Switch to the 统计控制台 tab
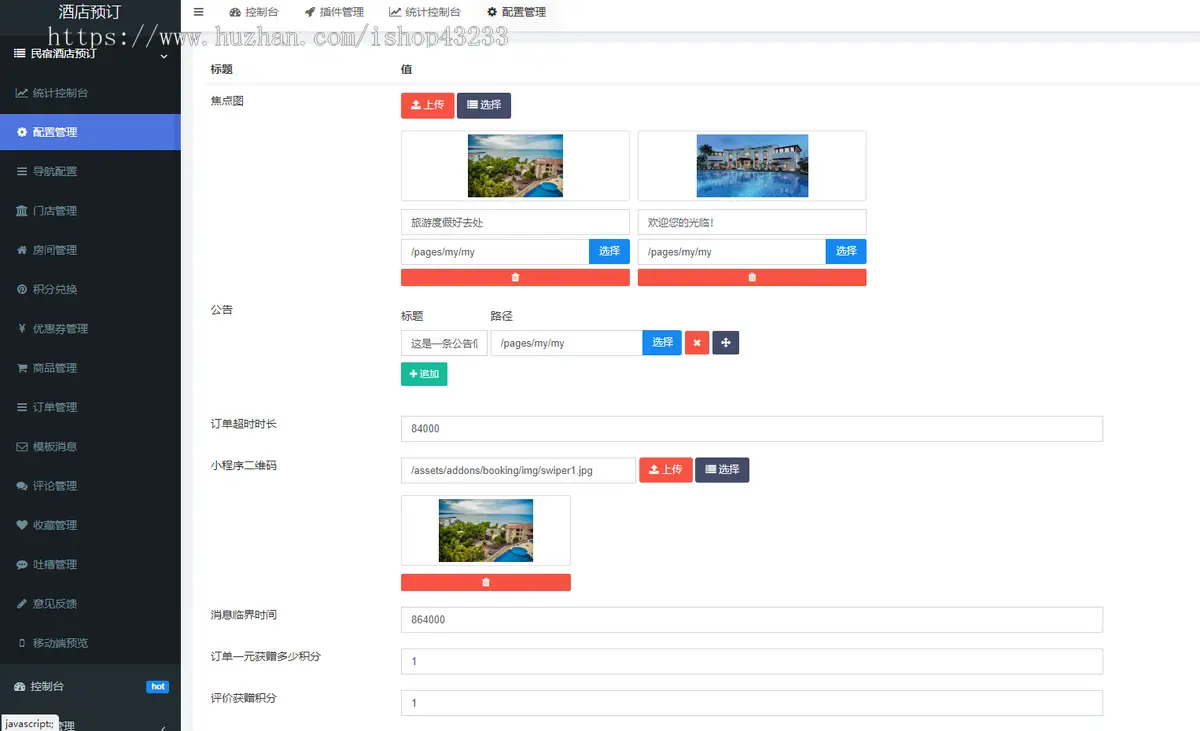1200x731 pixels. [x=425, y=12]
